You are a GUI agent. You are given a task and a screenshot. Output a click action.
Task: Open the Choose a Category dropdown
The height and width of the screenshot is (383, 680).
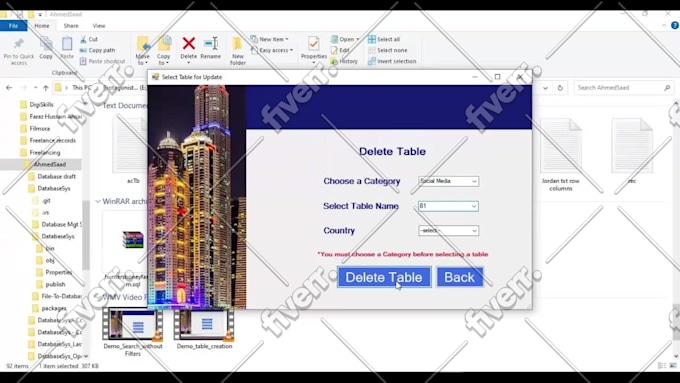pyautogui.click(x=448, y=181)
